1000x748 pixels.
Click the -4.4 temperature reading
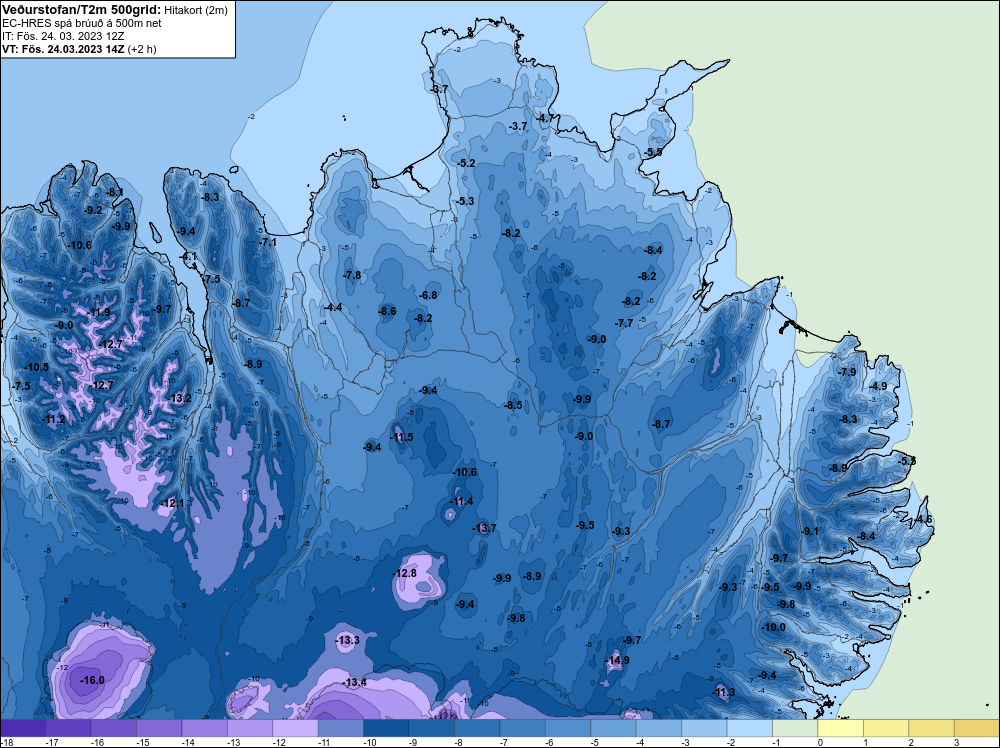(333, 307)
